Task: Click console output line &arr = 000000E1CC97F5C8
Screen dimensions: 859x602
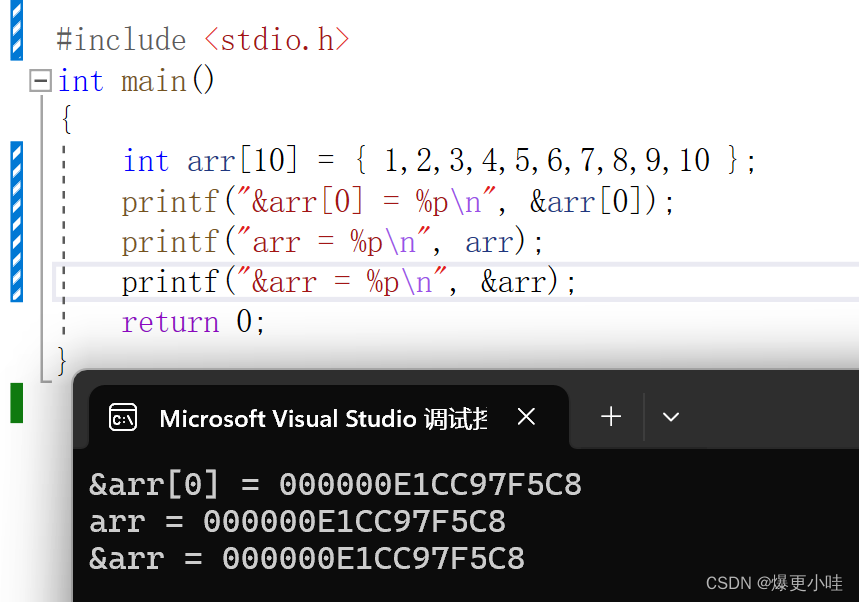Action: [307, 558]
